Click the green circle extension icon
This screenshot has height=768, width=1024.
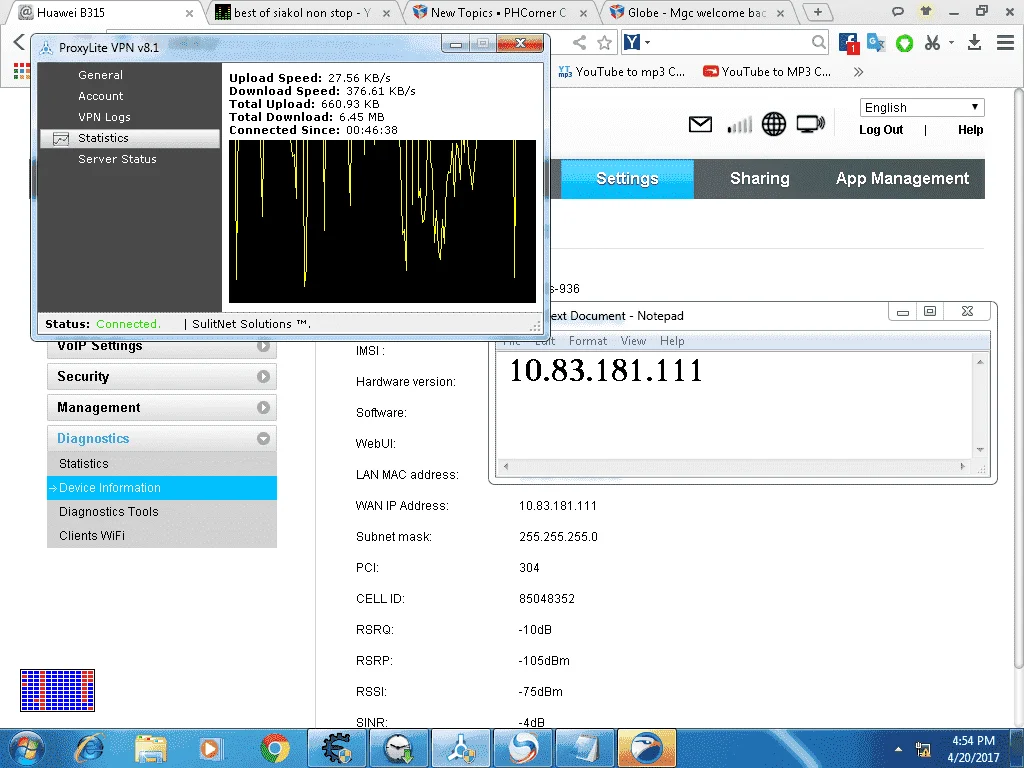(904, 44)
